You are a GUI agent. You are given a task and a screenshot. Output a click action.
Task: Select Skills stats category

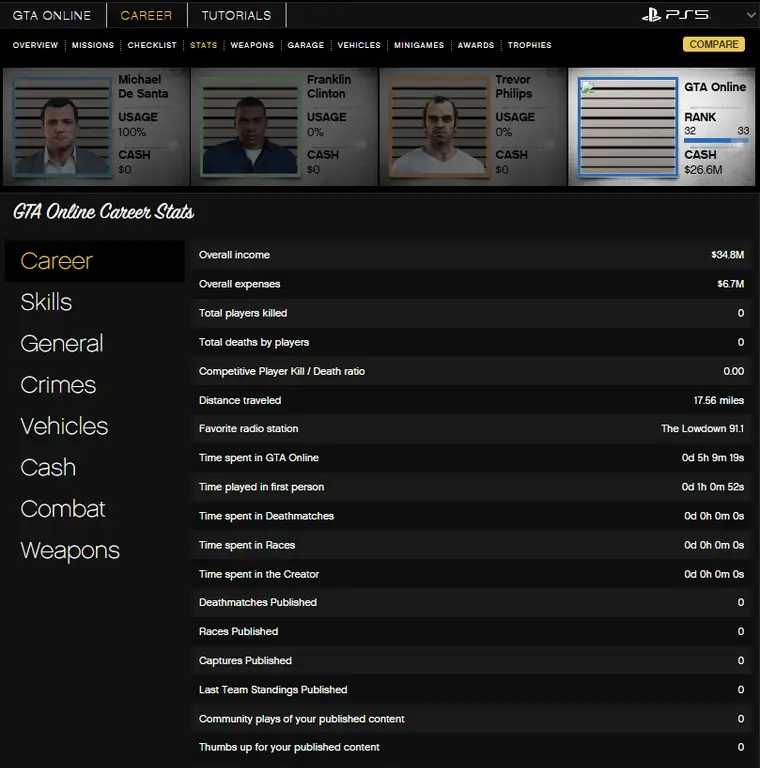click(46, 302)
